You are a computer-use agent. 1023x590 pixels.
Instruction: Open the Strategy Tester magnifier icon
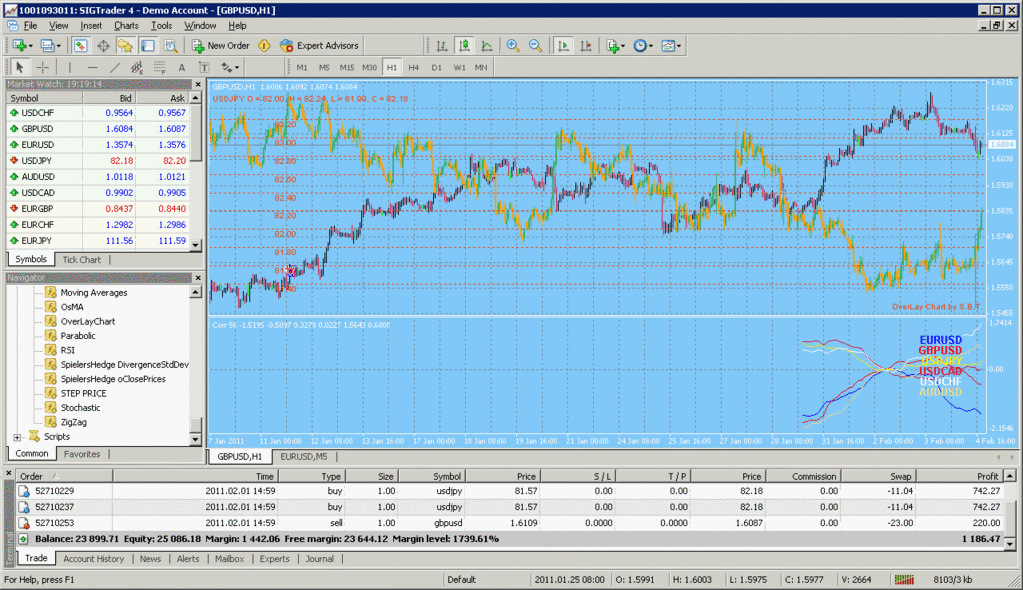171,46
